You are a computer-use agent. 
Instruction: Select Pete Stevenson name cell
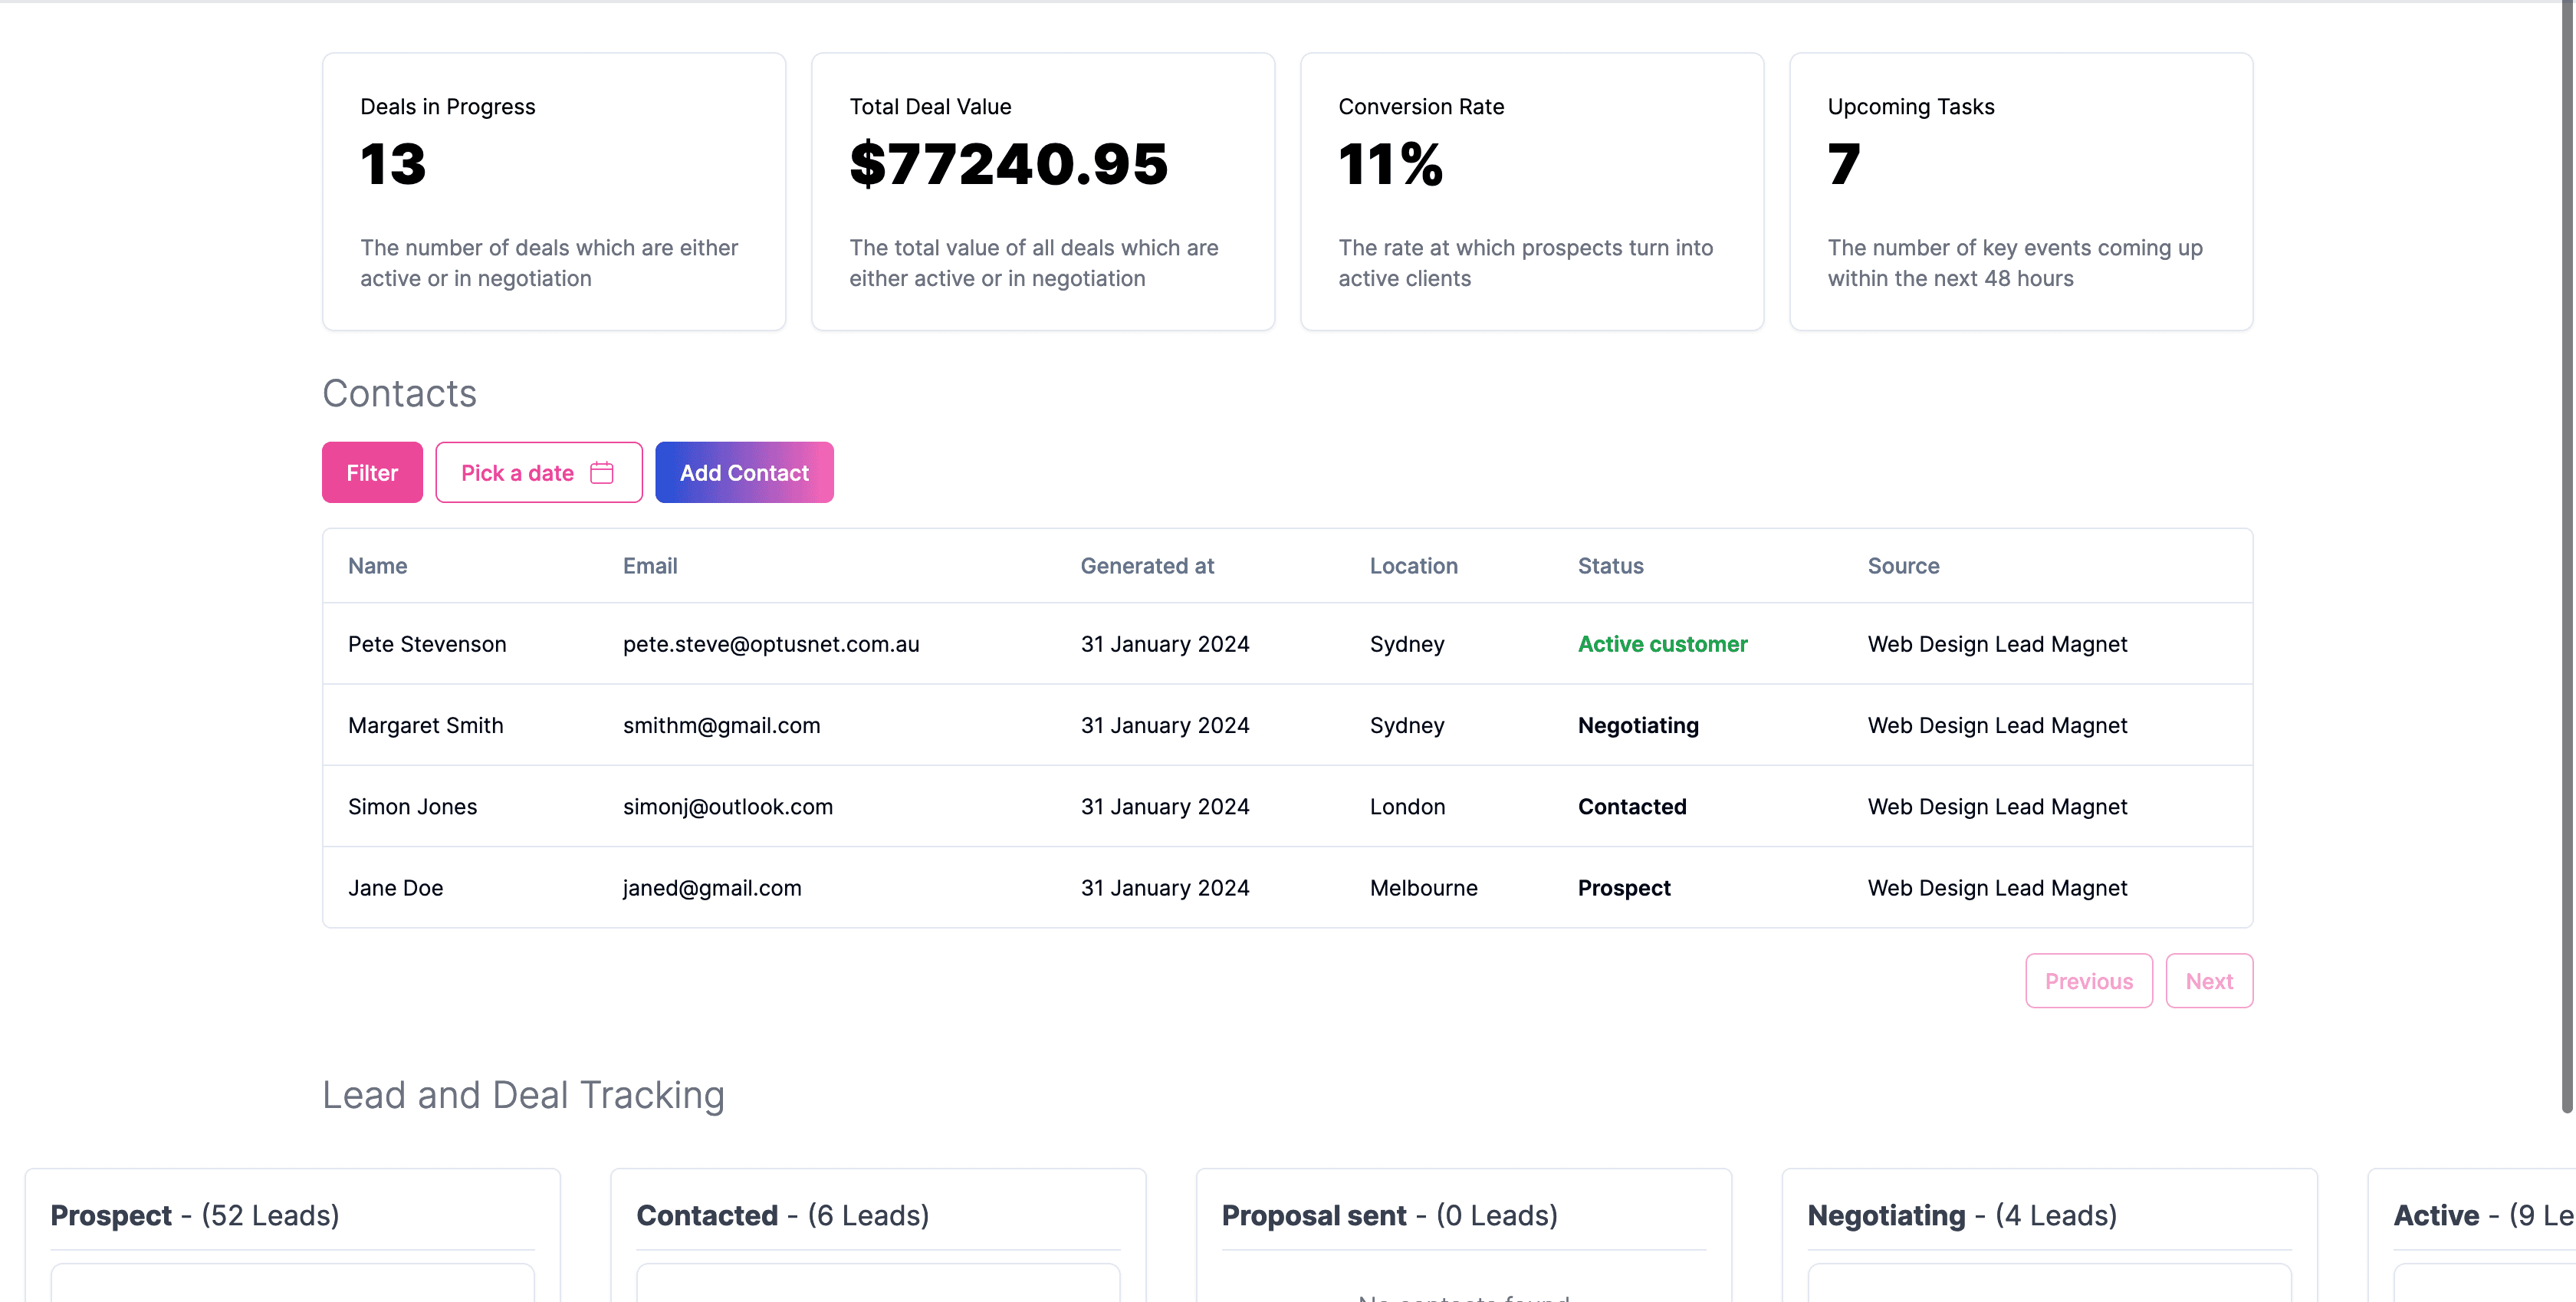tap(427, 644)
